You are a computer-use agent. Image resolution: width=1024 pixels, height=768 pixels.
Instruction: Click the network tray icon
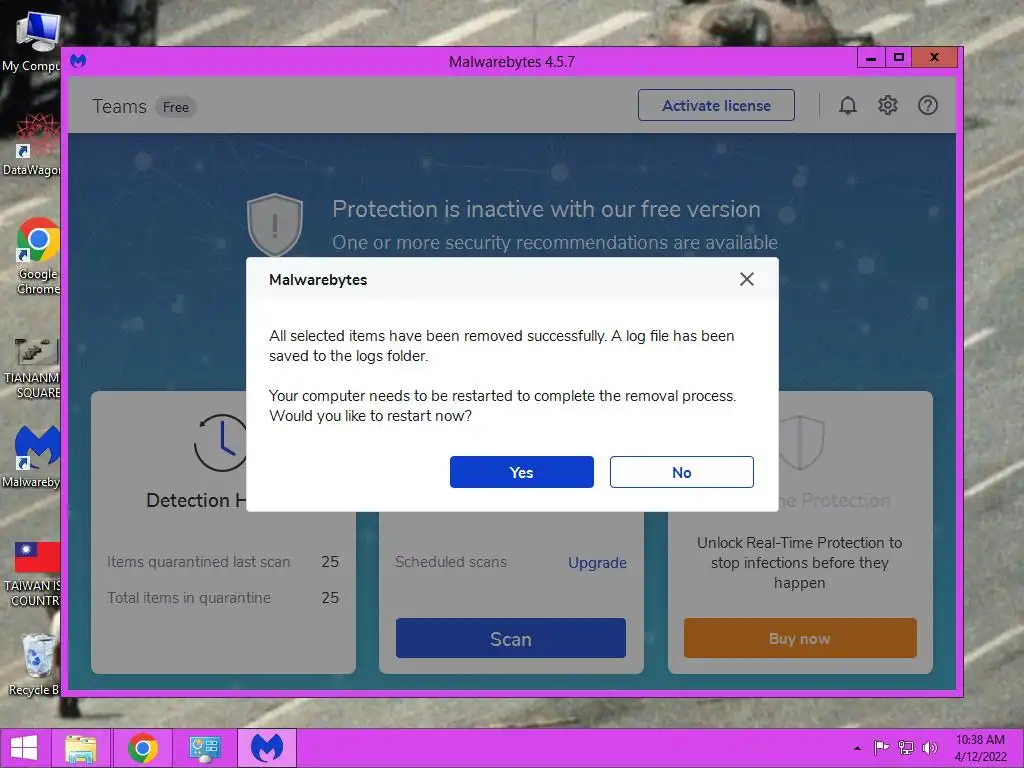click(906, 748)
